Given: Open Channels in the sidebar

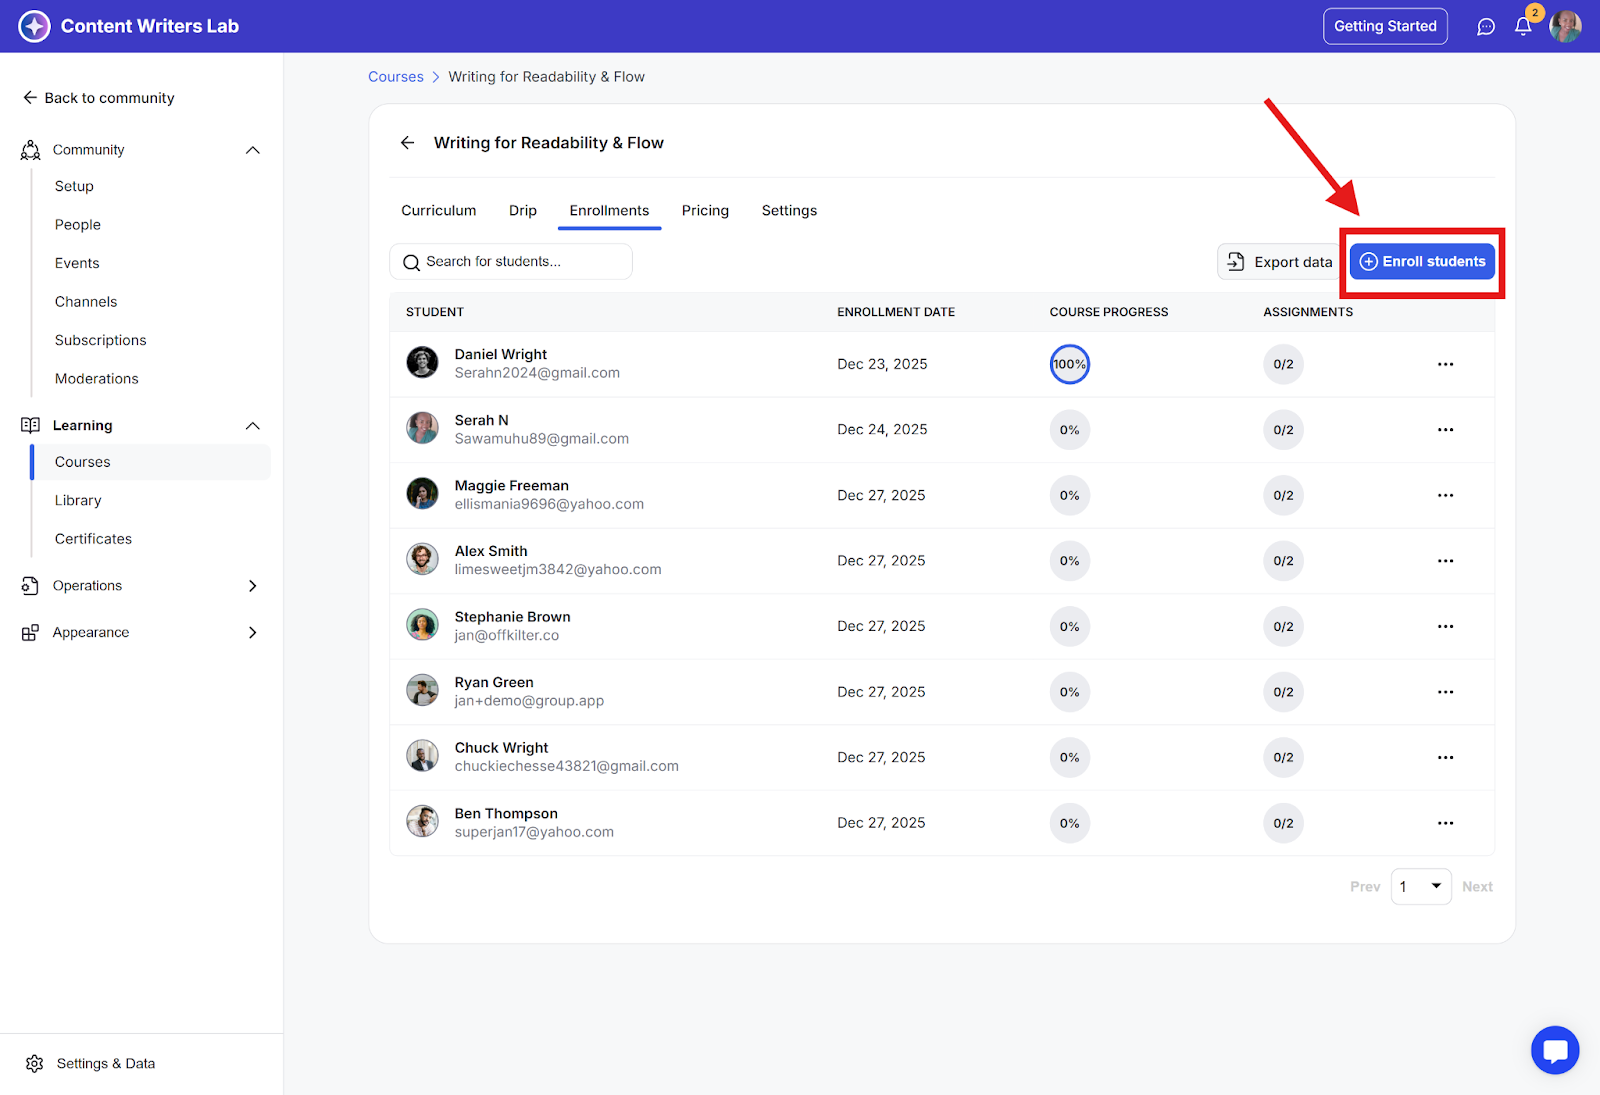Looking at the screenshot, I should [86, 302].
